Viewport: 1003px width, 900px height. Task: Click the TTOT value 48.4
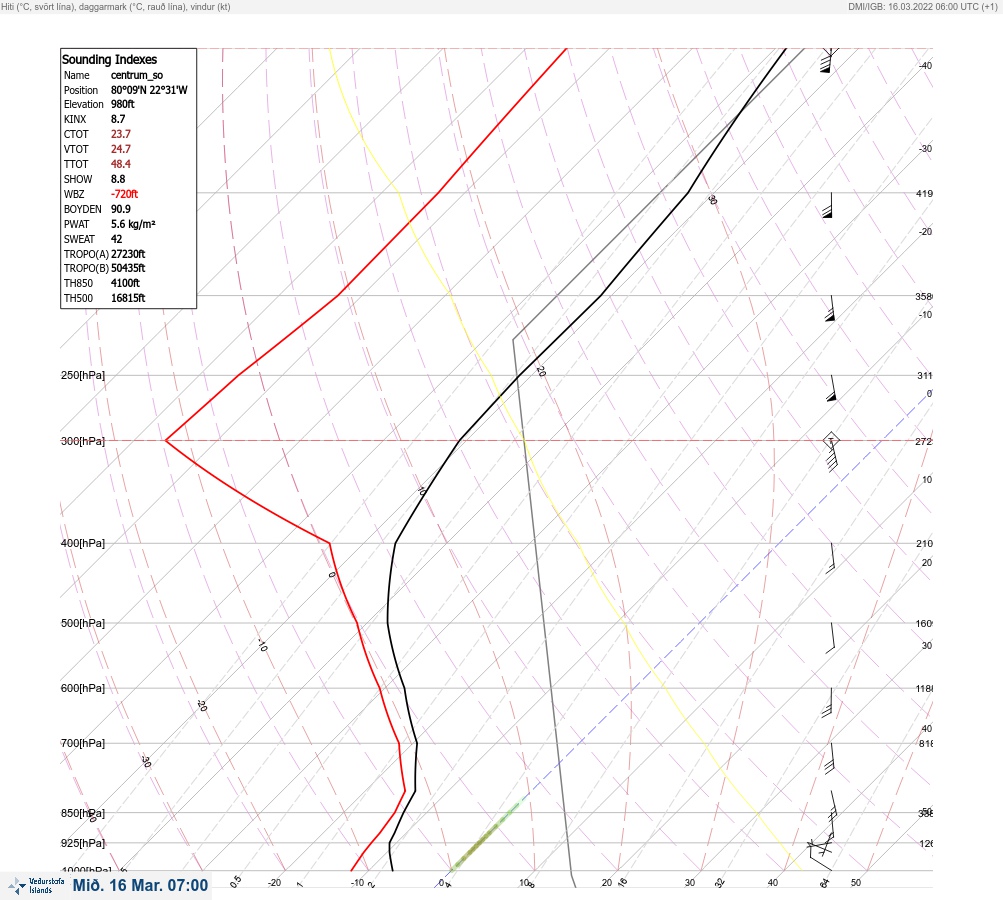tap(120, 164)
